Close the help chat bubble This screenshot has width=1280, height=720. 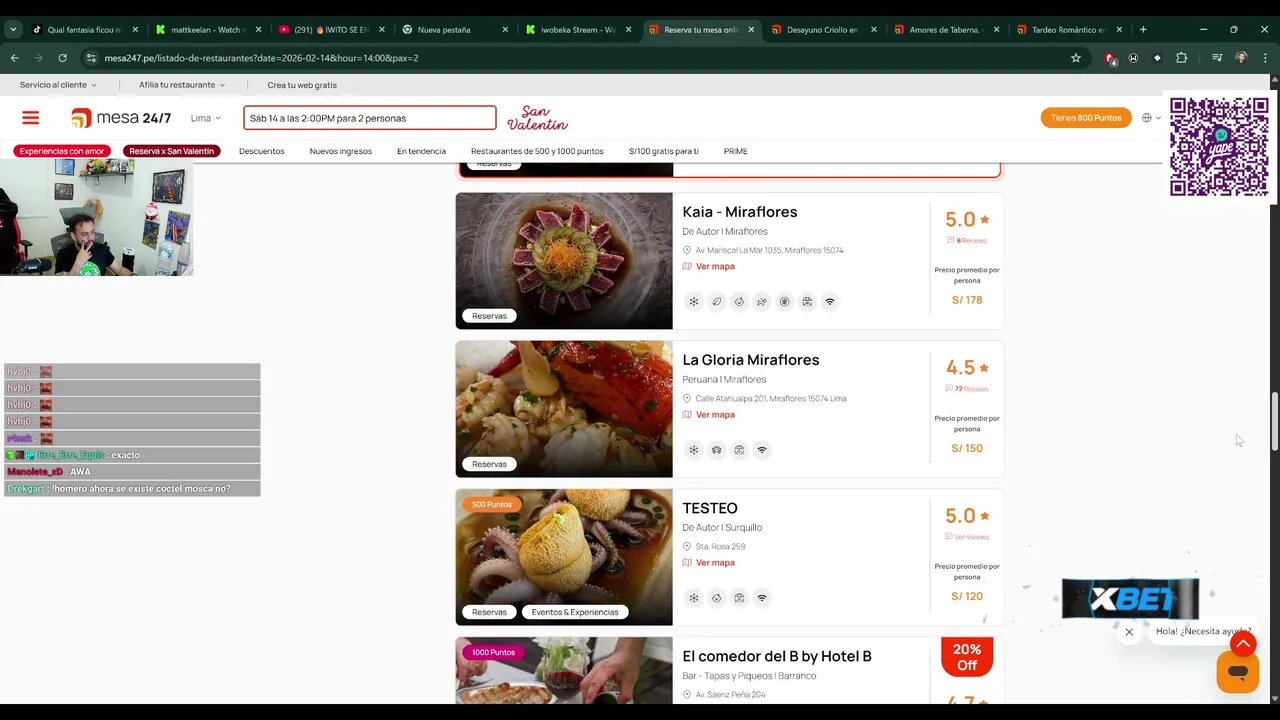click(1129, 632)
